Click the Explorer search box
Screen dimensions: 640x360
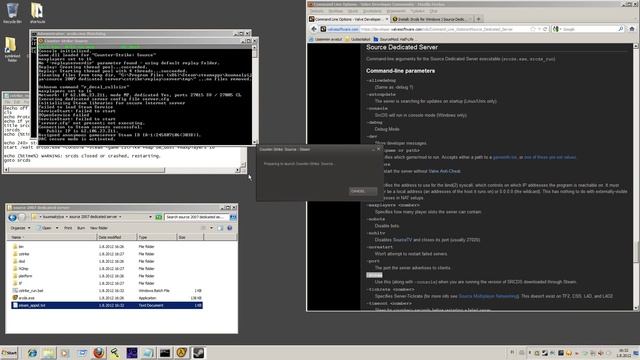(197, 217)
